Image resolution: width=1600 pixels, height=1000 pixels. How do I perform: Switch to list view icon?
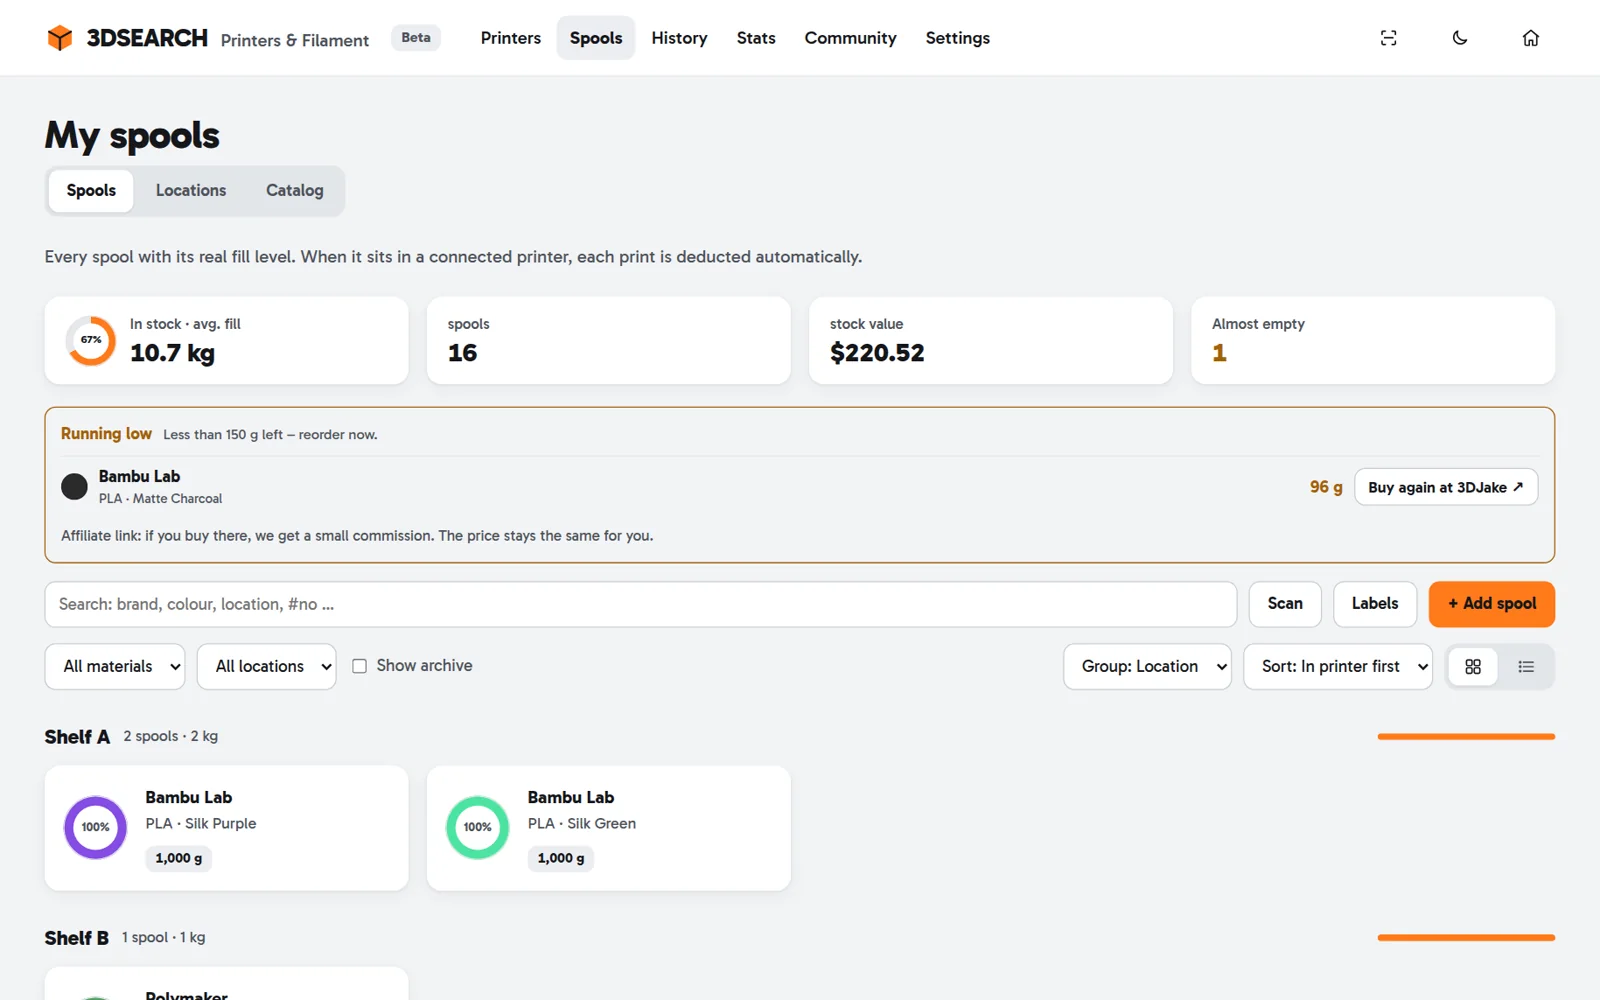[1526, 667]
